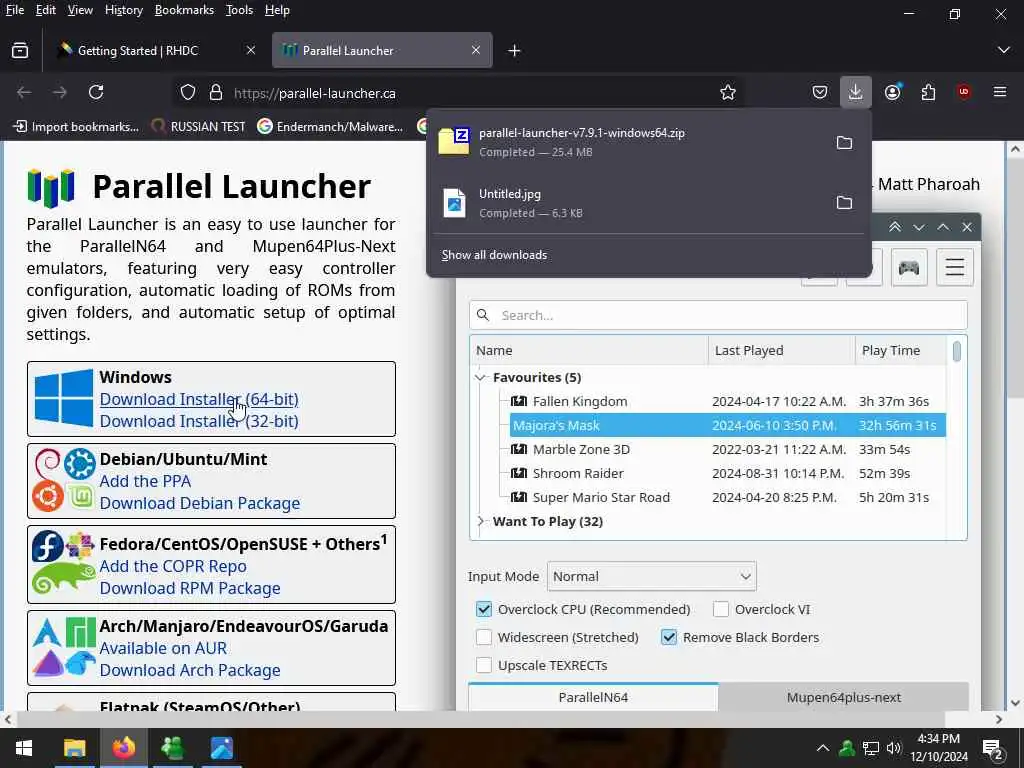Open the Help menu

[277, 10]
